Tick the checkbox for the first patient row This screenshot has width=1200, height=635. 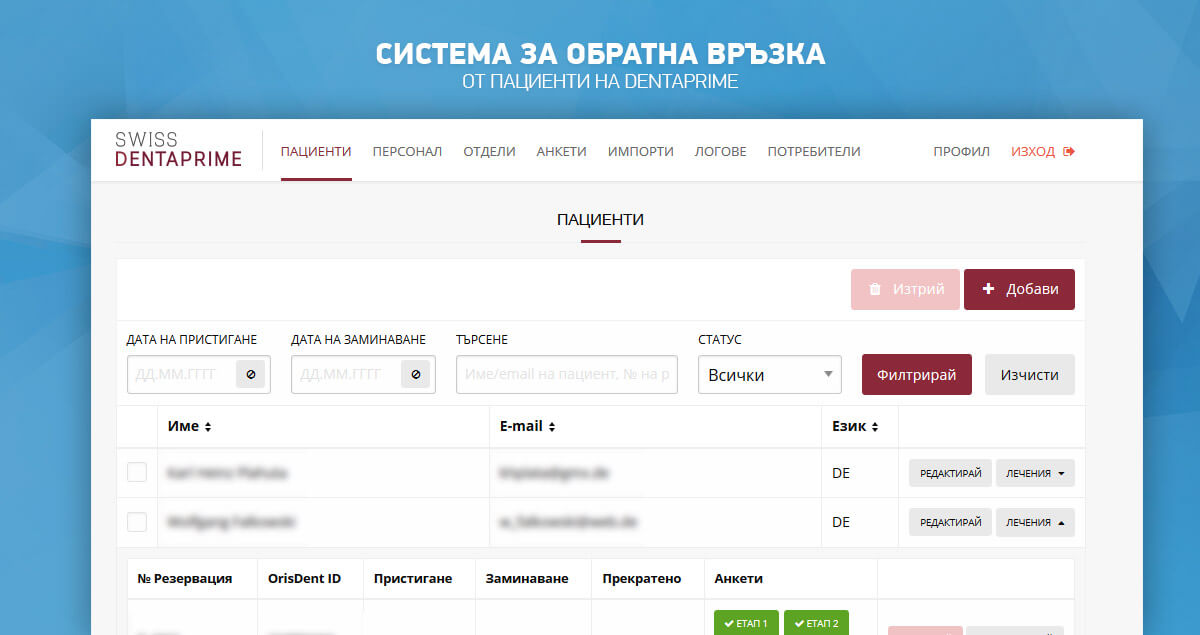pyautogui.click(x=137, y=472)
